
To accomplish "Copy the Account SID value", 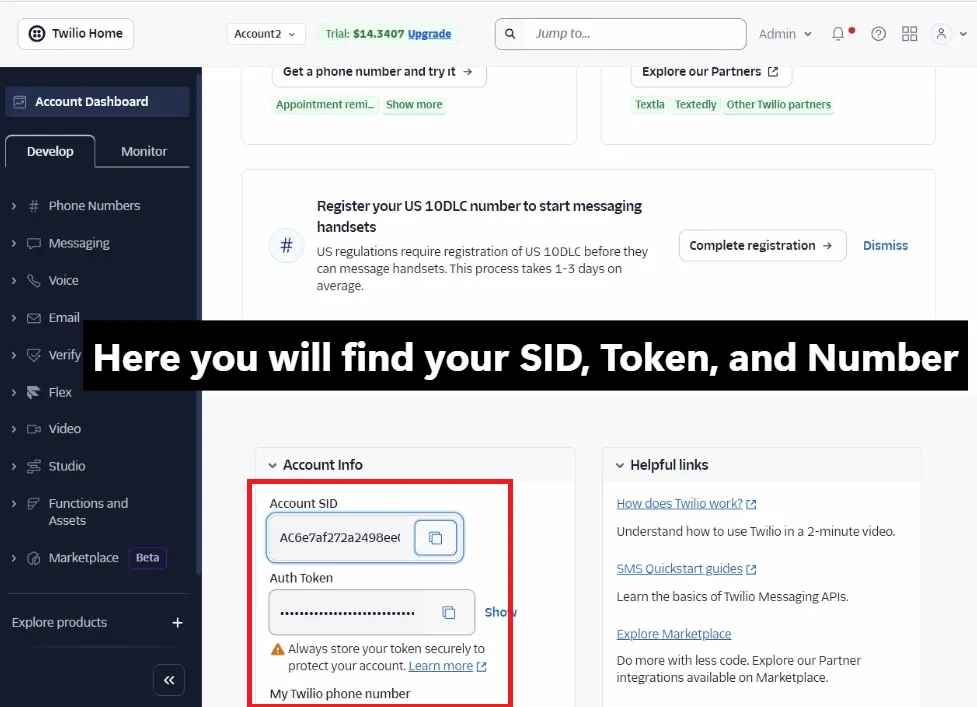I will pyautogui.click(x=435, y=537).
